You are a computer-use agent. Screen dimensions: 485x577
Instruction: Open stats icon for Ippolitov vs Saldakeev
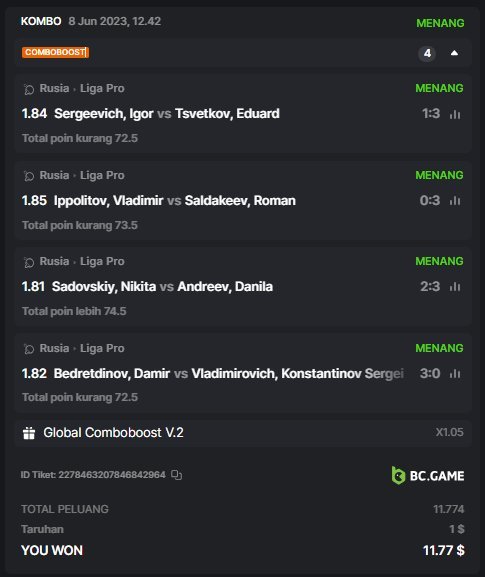coord(455,201)
